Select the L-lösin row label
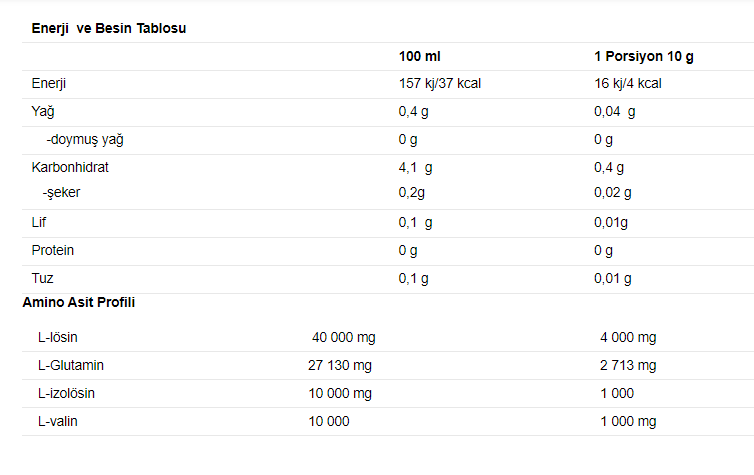 (x=58, y=338)
